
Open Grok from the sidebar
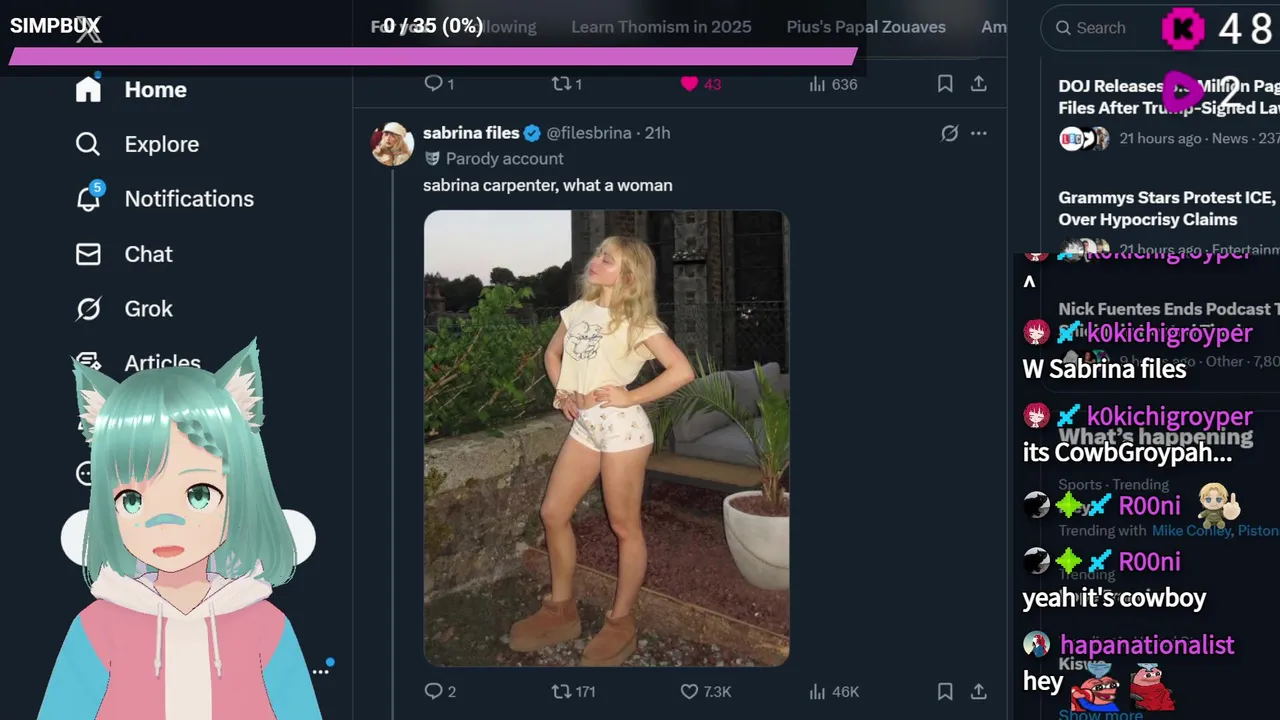point(88,309)
